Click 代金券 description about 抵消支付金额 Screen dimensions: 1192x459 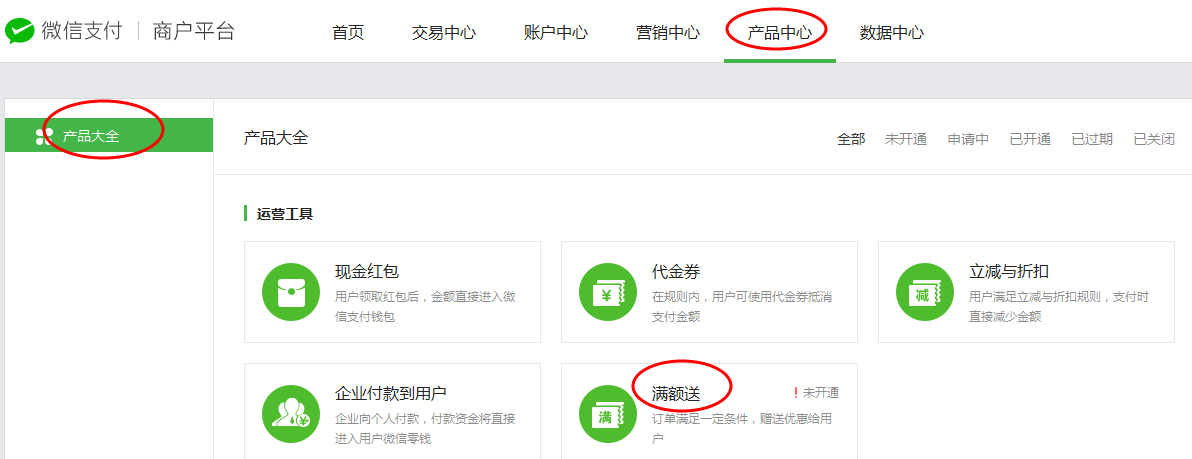(x=742, y=306)
